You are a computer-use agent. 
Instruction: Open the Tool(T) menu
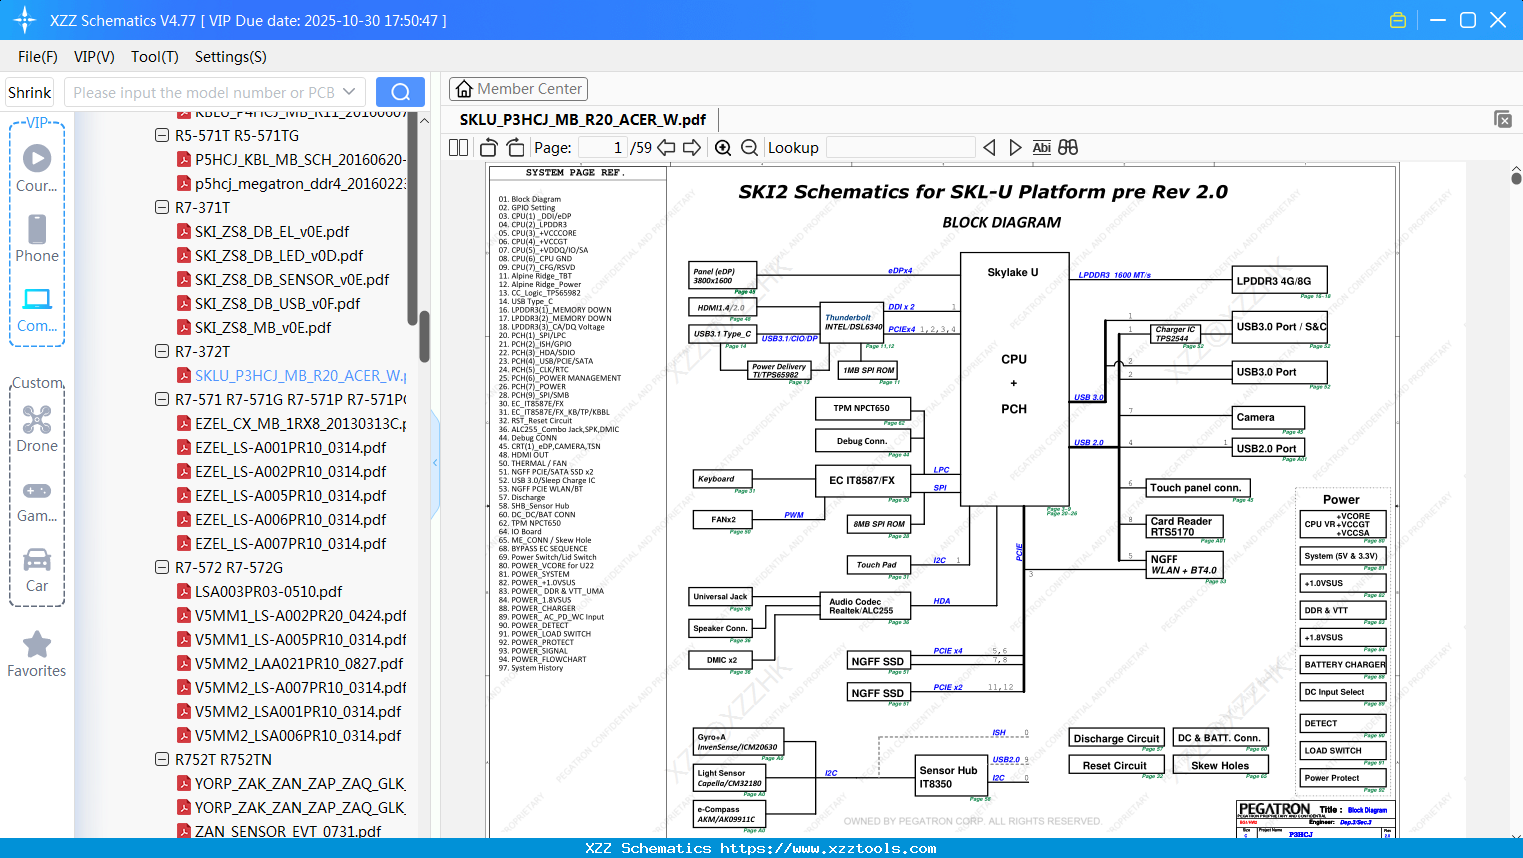pos(155,57)
